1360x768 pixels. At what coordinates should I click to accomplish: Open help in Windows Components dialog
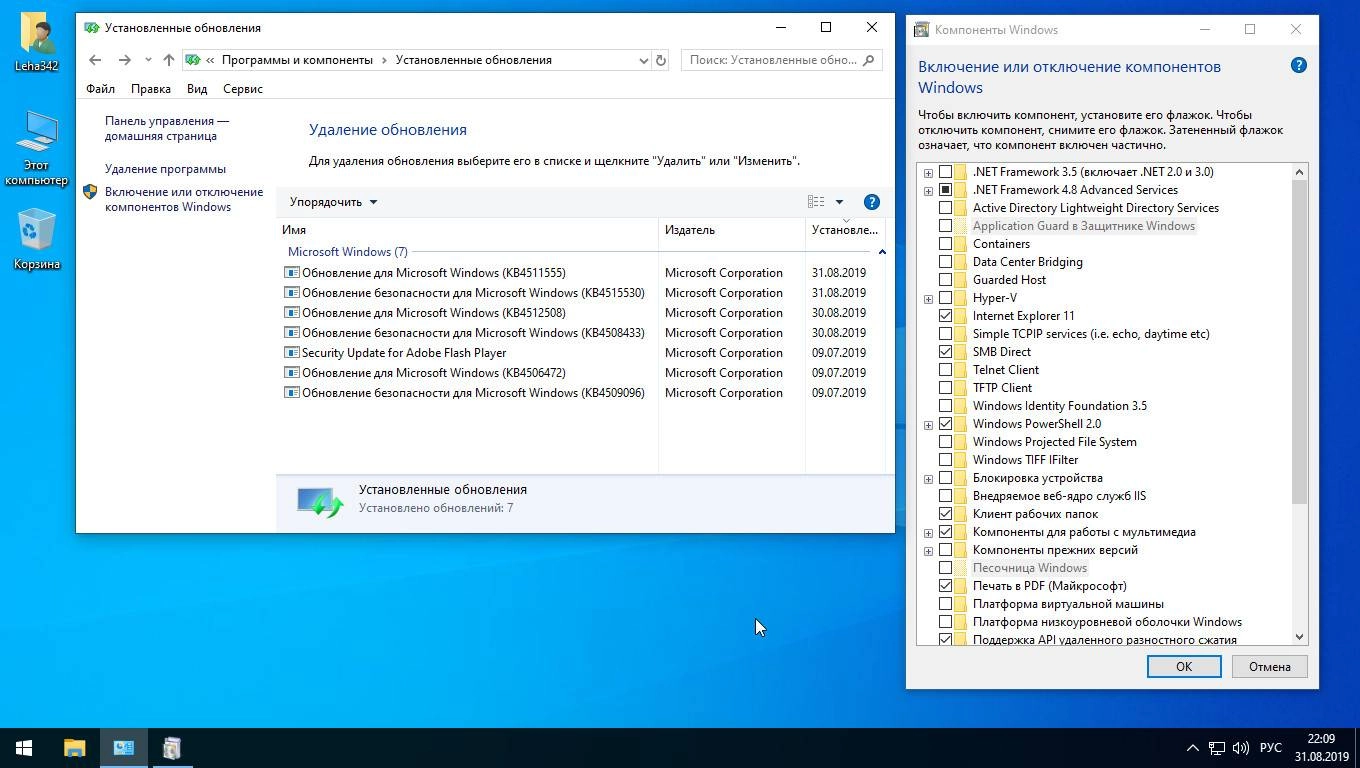[x=1298, y=66]
